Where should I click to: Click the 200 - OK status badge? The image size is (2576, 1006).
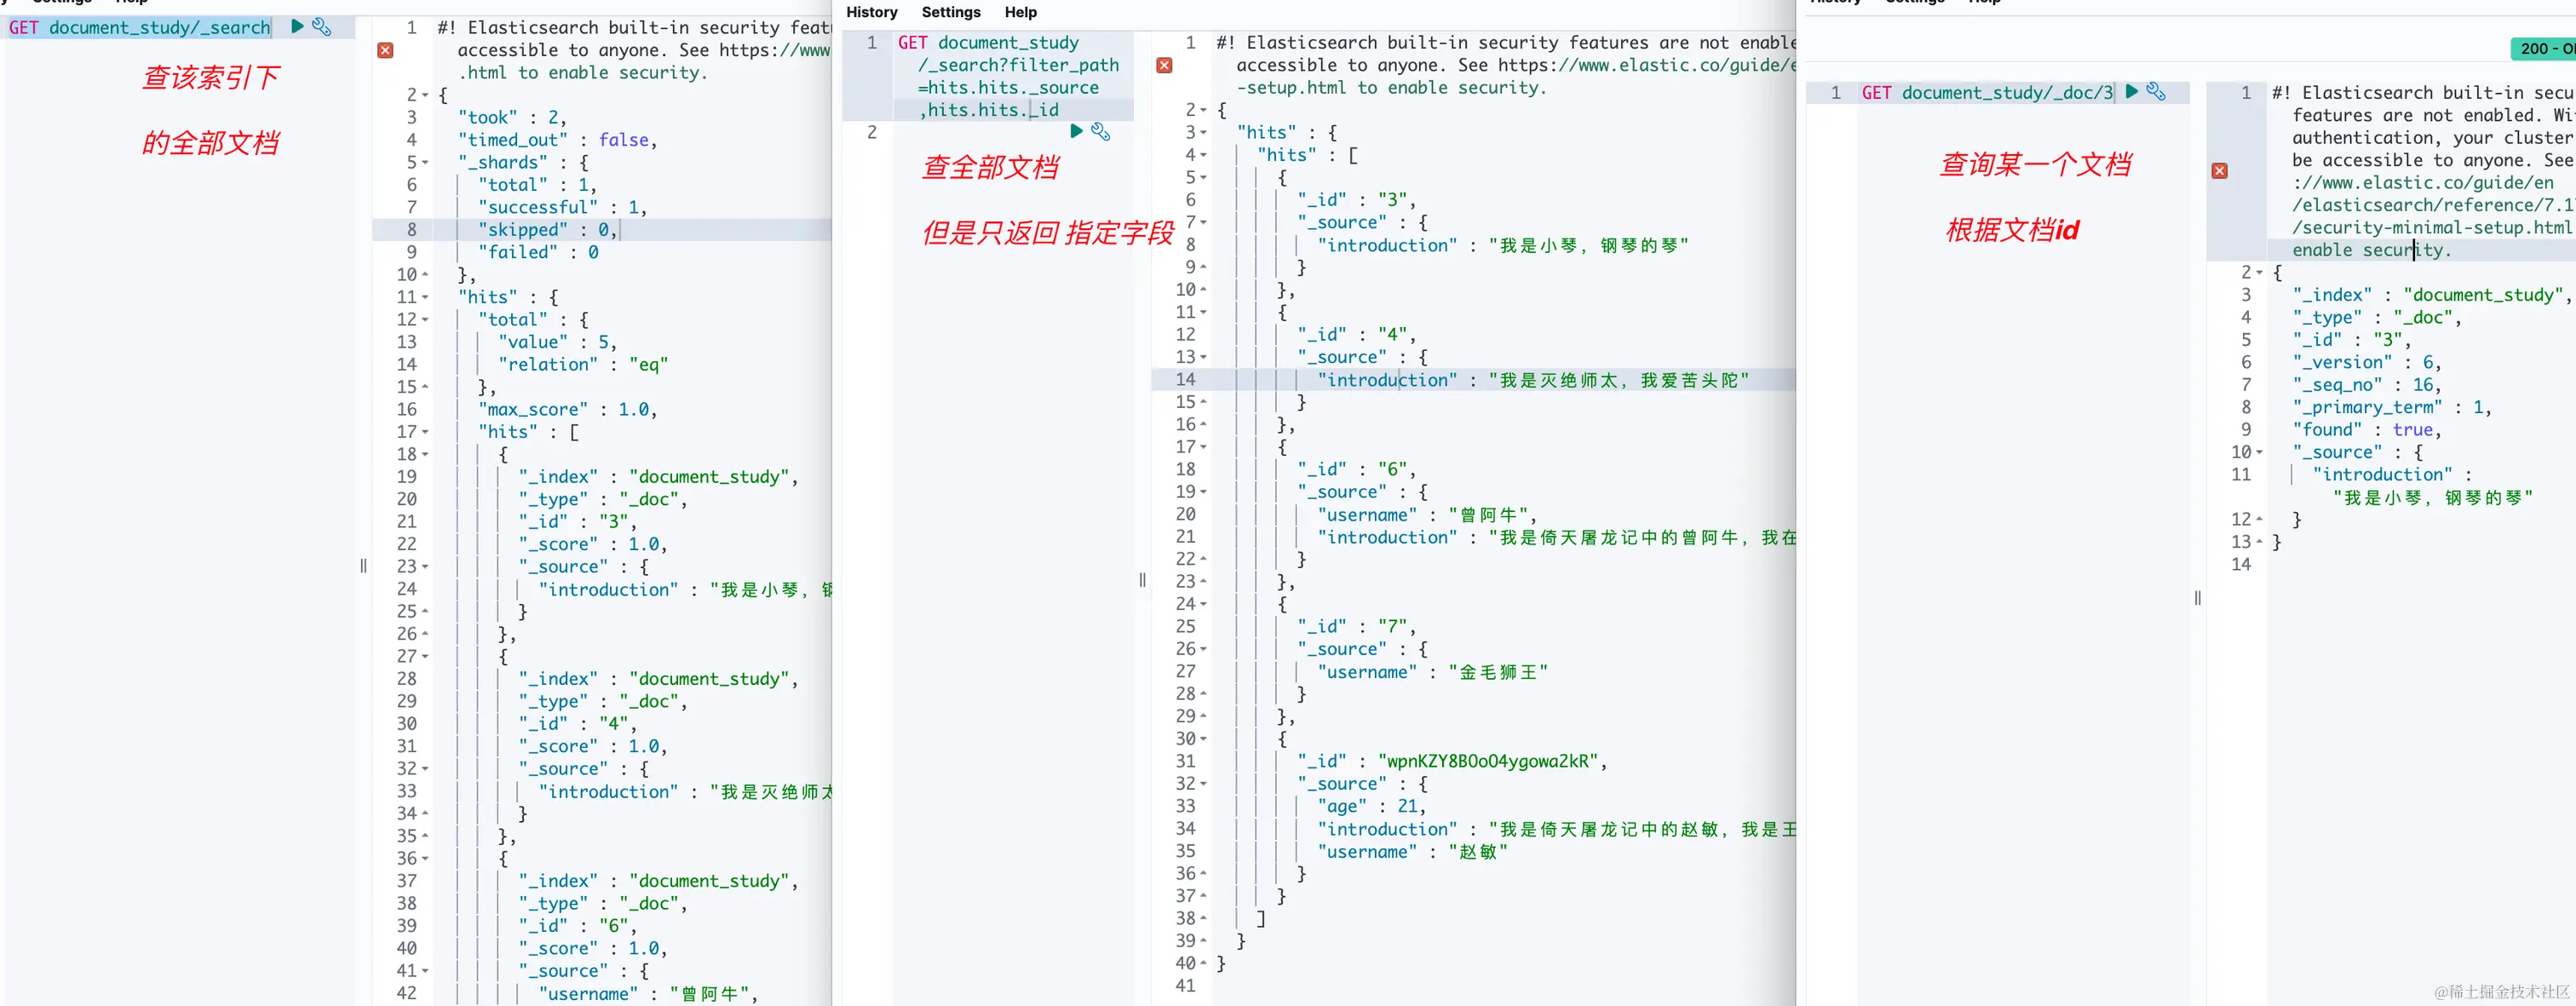tap(2544, 49)
